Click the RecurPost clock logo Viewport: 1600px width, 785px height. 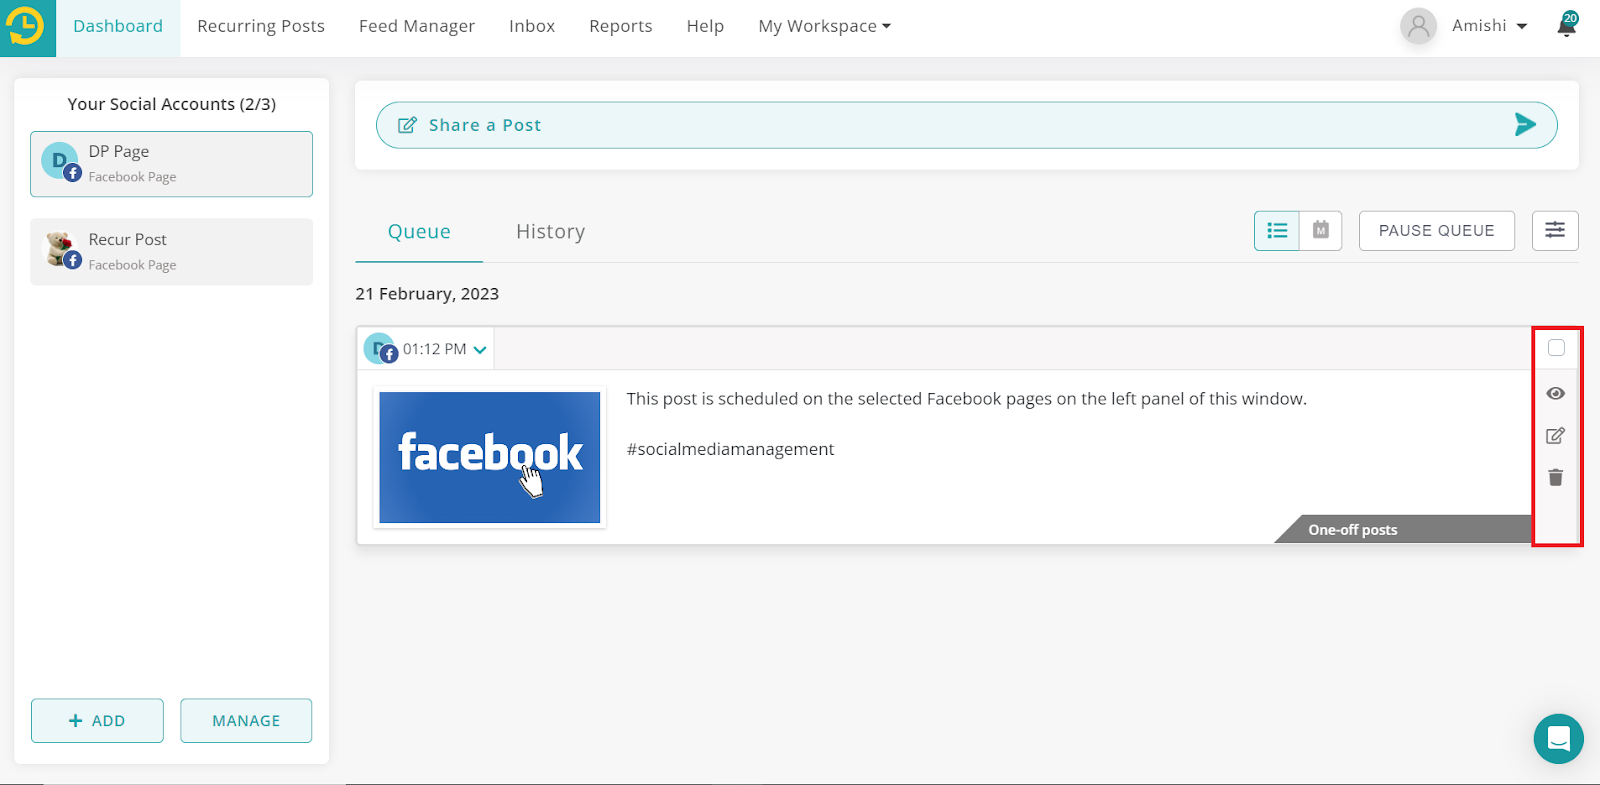tap(26, 27)
